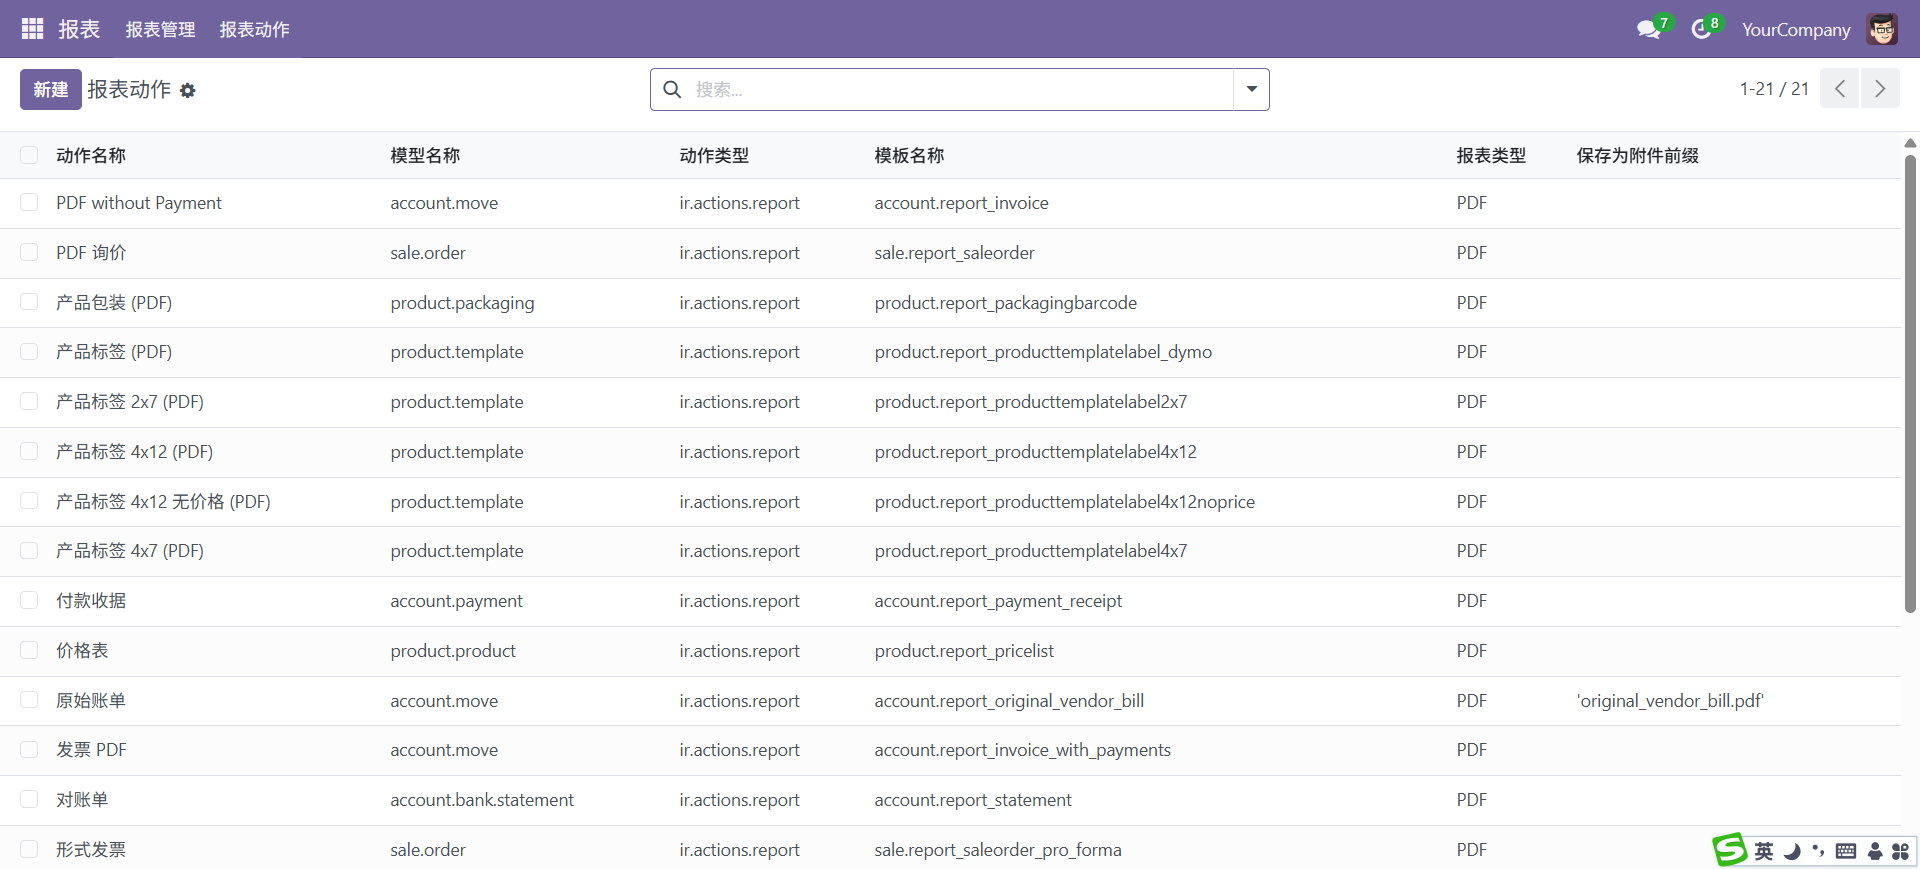The width and height of the screenshot is (1920, 869).
Task: Go to previous page with left chevron
Action: [x=1840, y=89]
